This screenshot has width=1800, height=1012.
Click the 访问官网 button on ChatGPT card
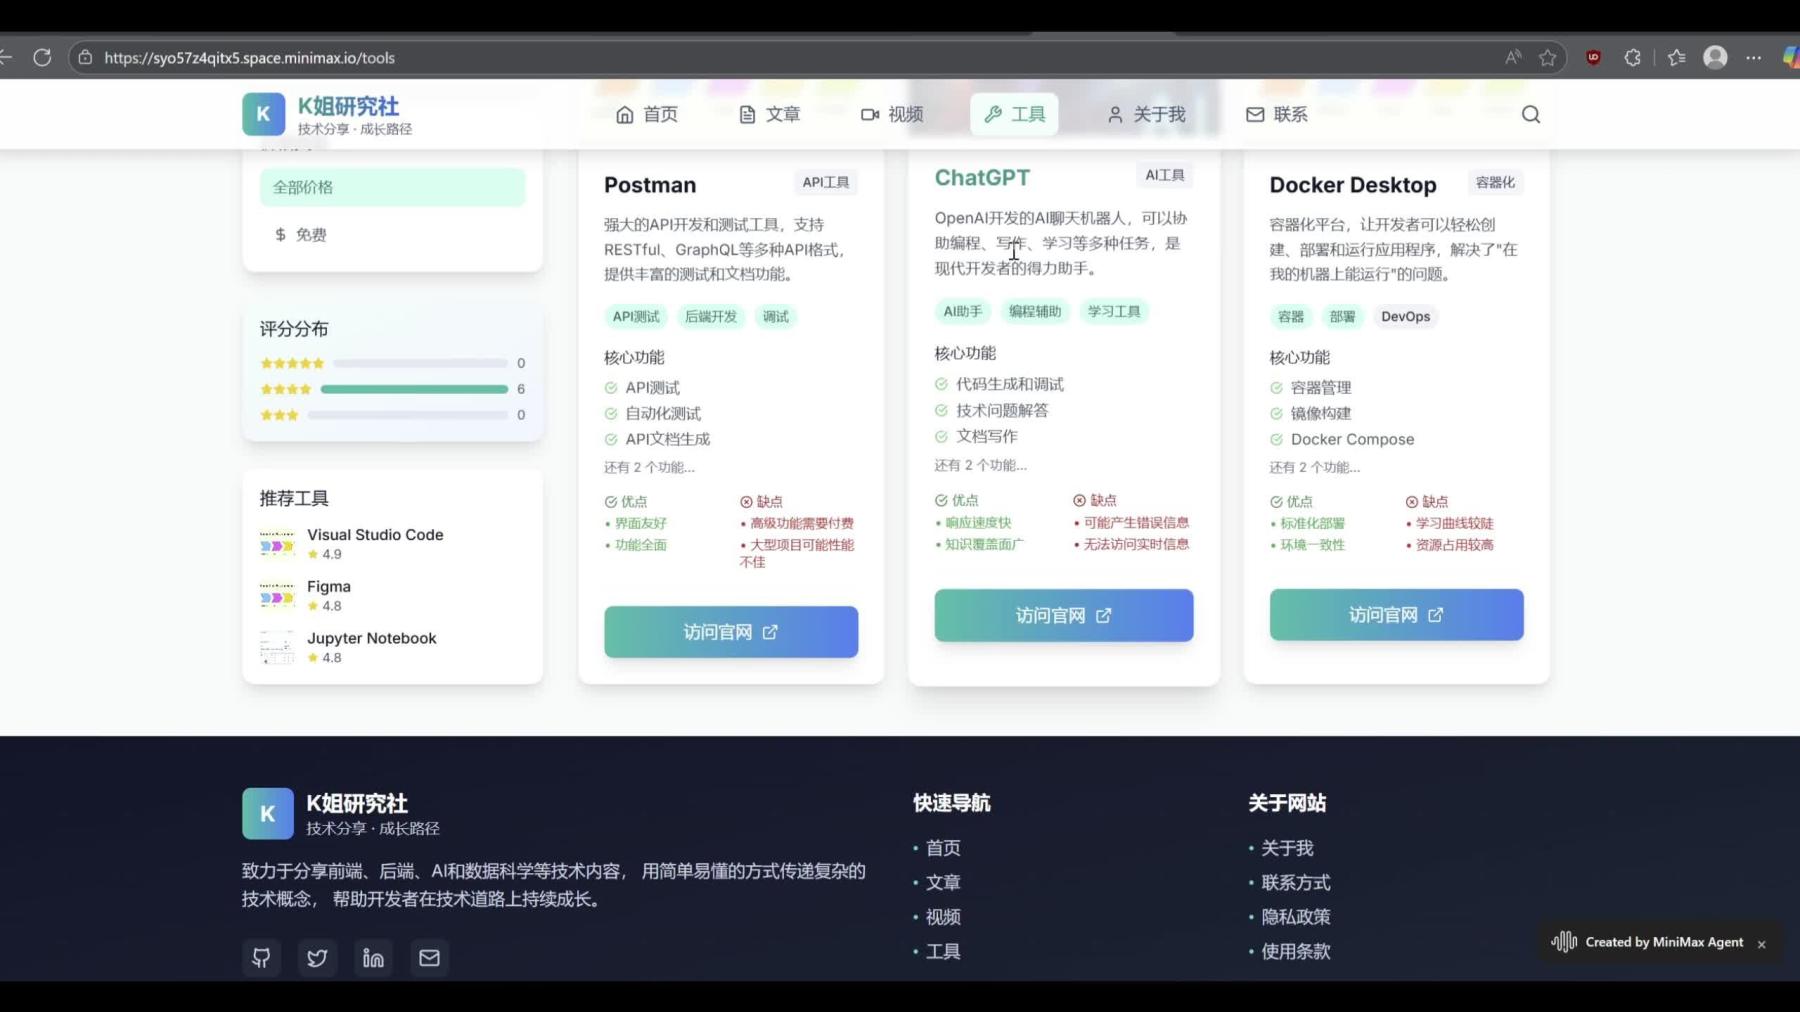click(1063, 615)
